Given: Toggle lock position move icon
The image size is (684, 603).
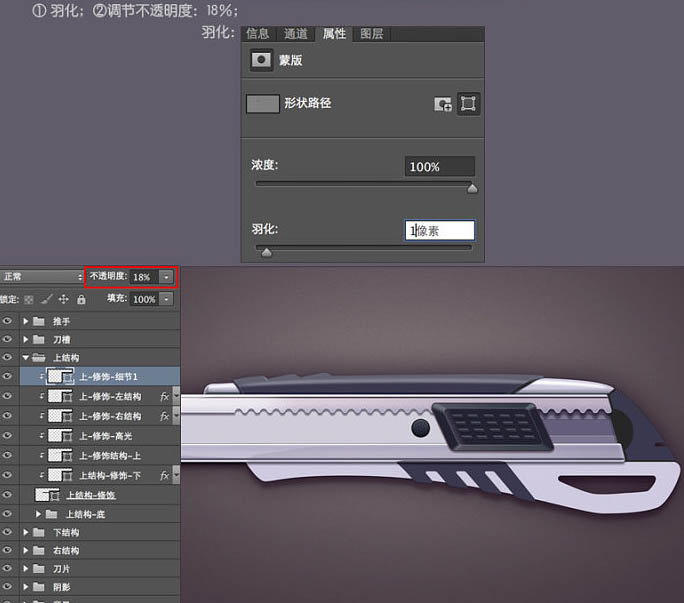Looking at the screenshot, I should (x=64, y=299).
